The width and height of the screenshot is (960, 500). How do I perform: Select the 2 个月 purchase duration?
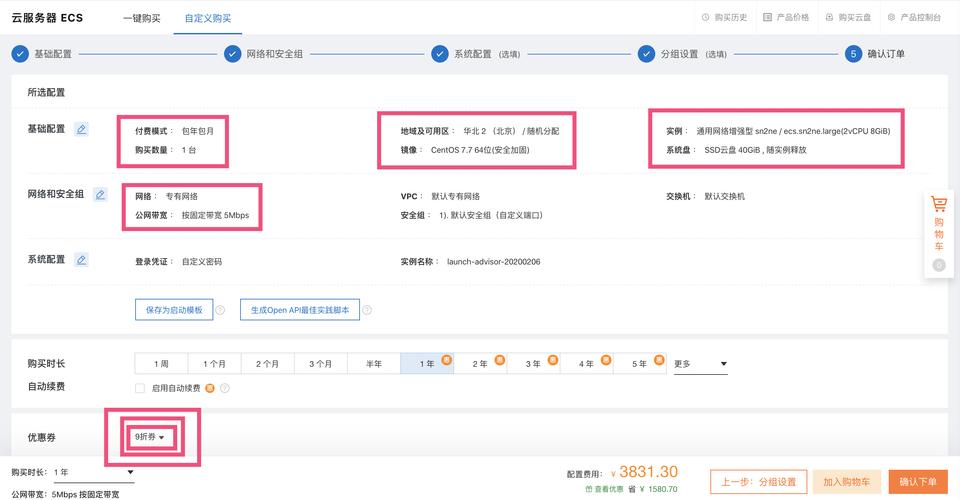coord(268,364)
